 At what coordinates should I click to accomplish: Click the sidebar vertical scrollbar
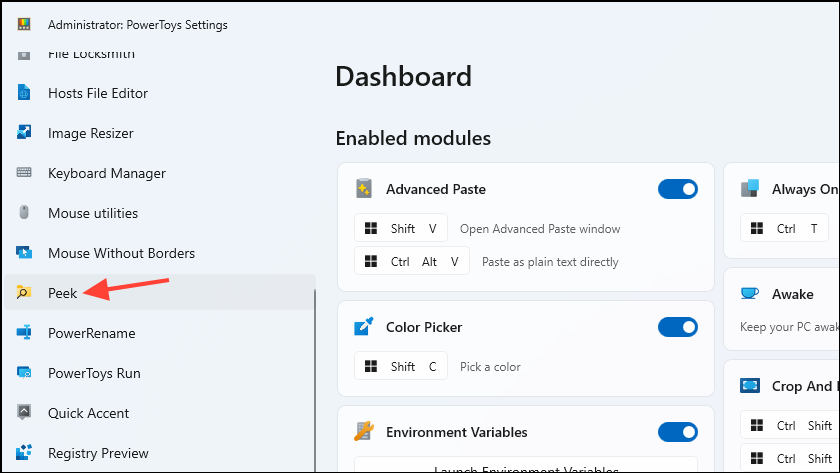tap(314, 380)
